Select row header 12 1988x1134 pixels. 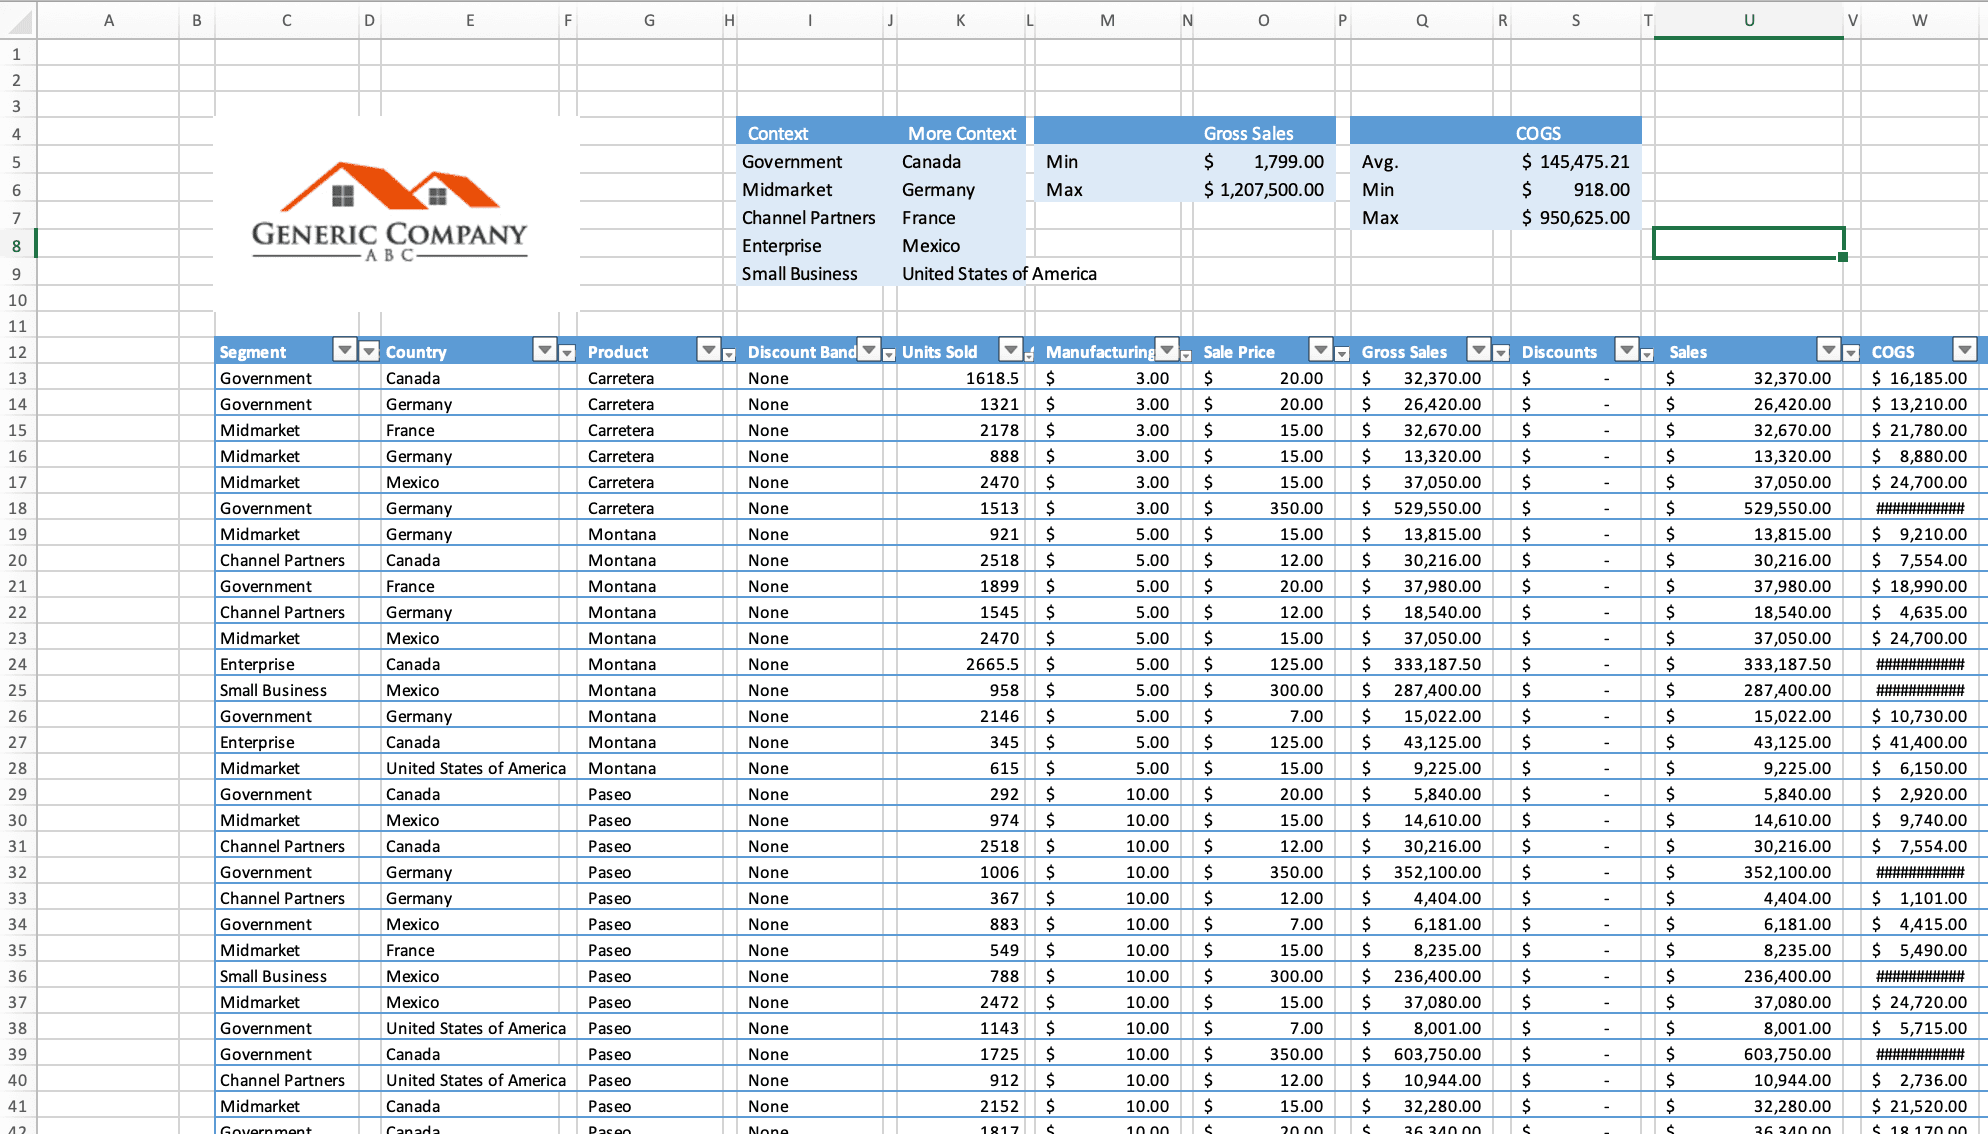click(17, 351)
